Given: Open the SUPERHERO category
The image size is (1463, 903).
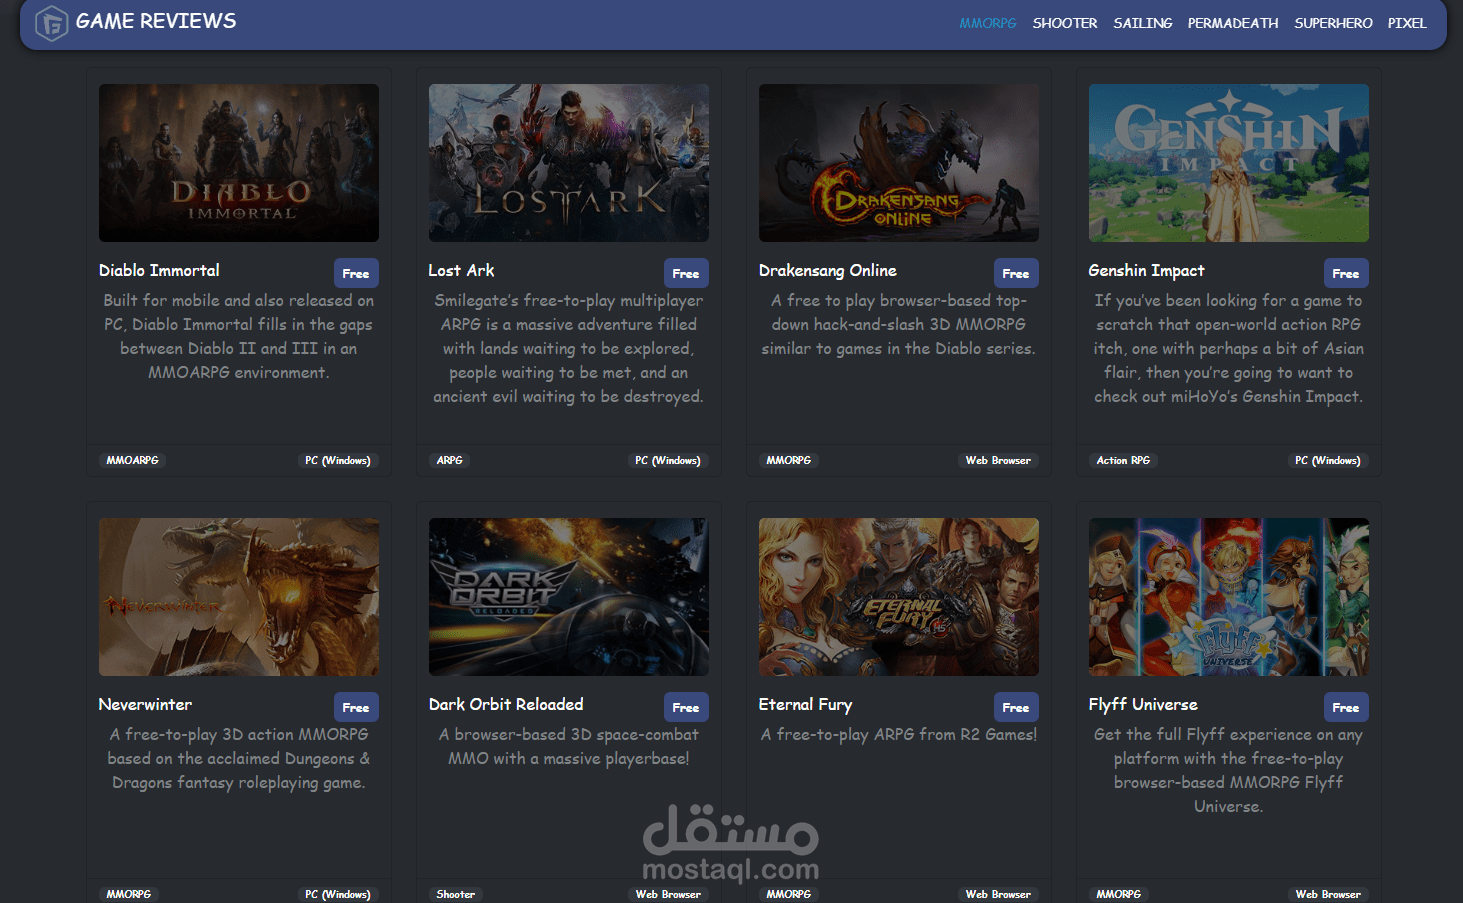Looking at the screenshot, I should click(1333, 23).
